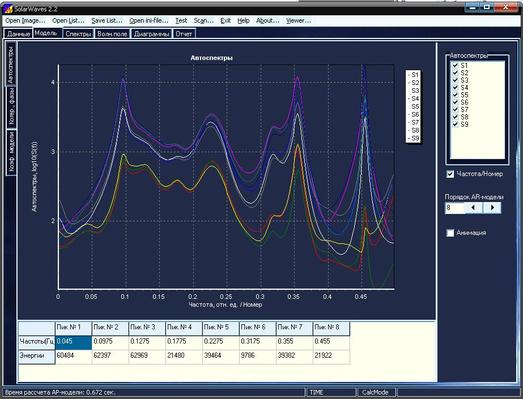The height and width of the screenshot is (399, 523).
Task: Uncheck the S1 autospectrum checkbox
Action: click(x=455, y=65)
